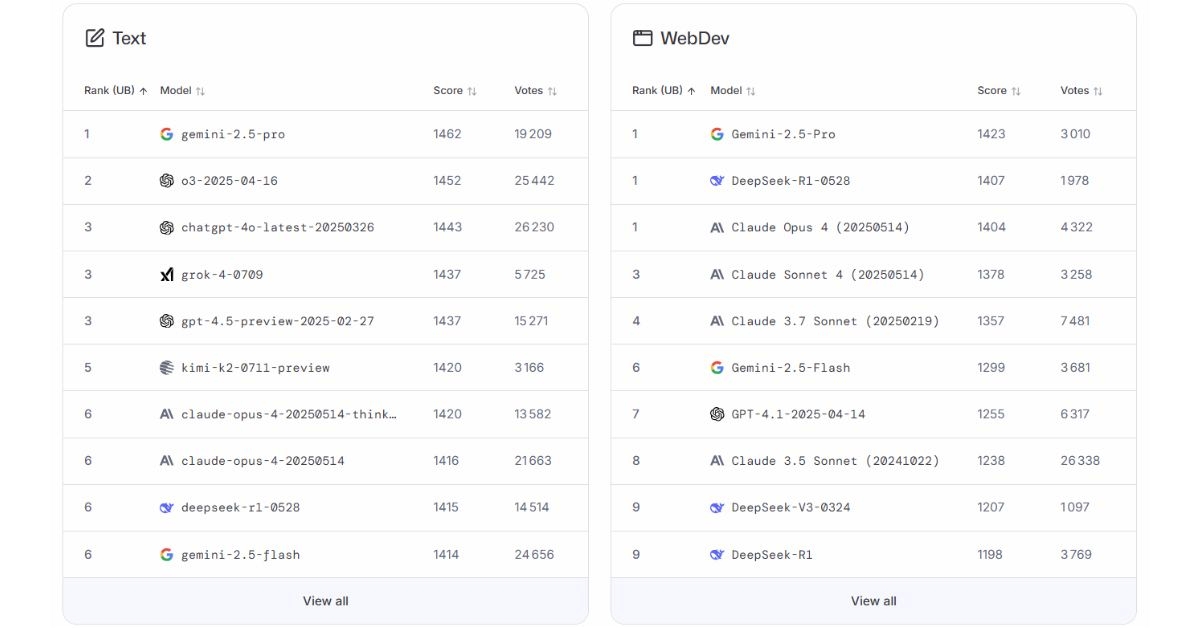Click votes value 26 338 for Claude 3.5 Sonnet
The width and height of the screenshot is (1200, 628).
point(1080,461)
